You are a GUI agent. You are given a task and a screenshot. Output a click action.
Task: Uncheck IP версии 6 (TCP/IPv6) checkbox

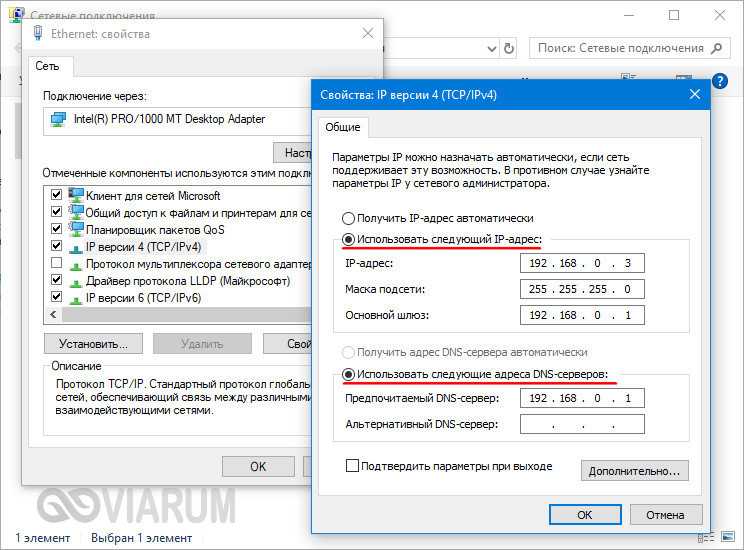(x=56, y=297)
